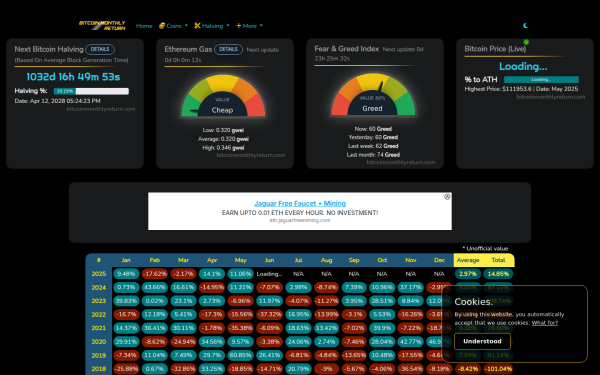Click the Ethereum Gas Cheap gauge
The image size is (600, 375).
(223, 96)
